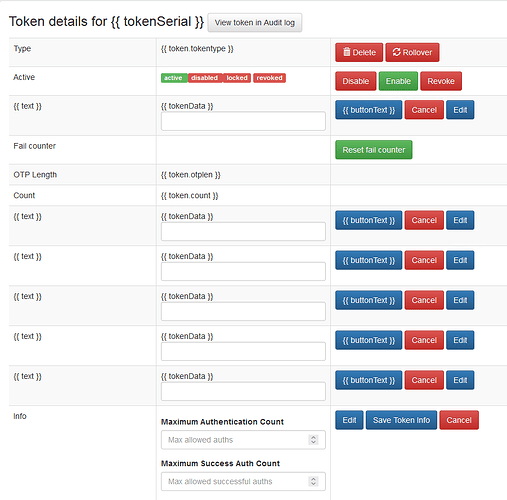Viewport: 507px width, 500px height.
Task: Click Edit in the Info row
Action: click(x=349, y=420)
